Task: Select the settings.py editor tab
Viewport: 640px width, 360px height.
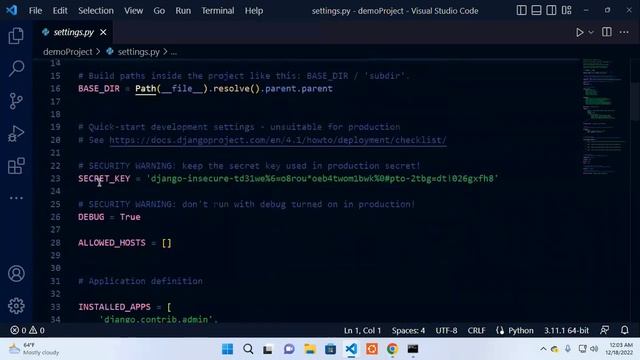Action: click(x=73, y=32)
